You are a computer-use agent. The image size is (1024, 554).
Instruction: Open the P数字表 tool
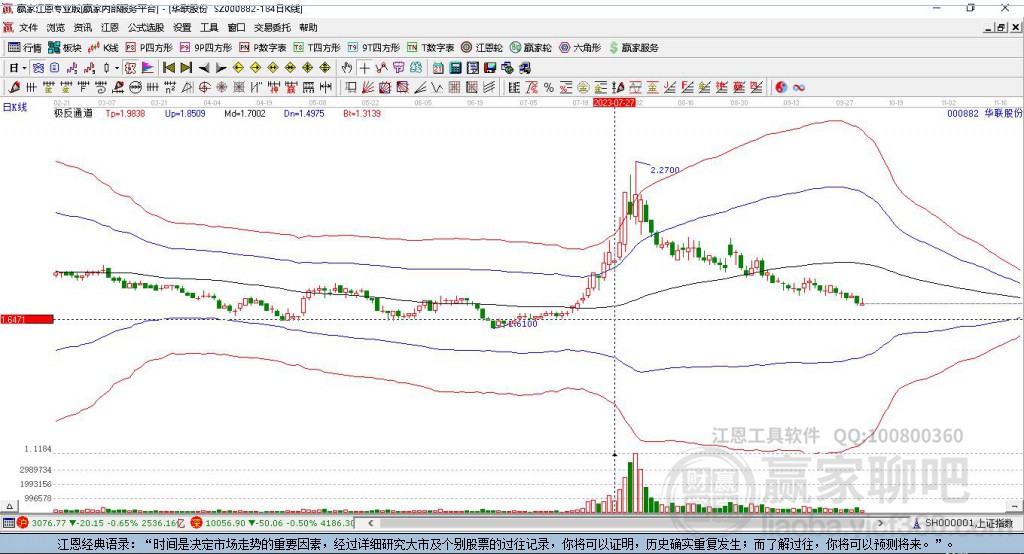(x=263, y=48)
